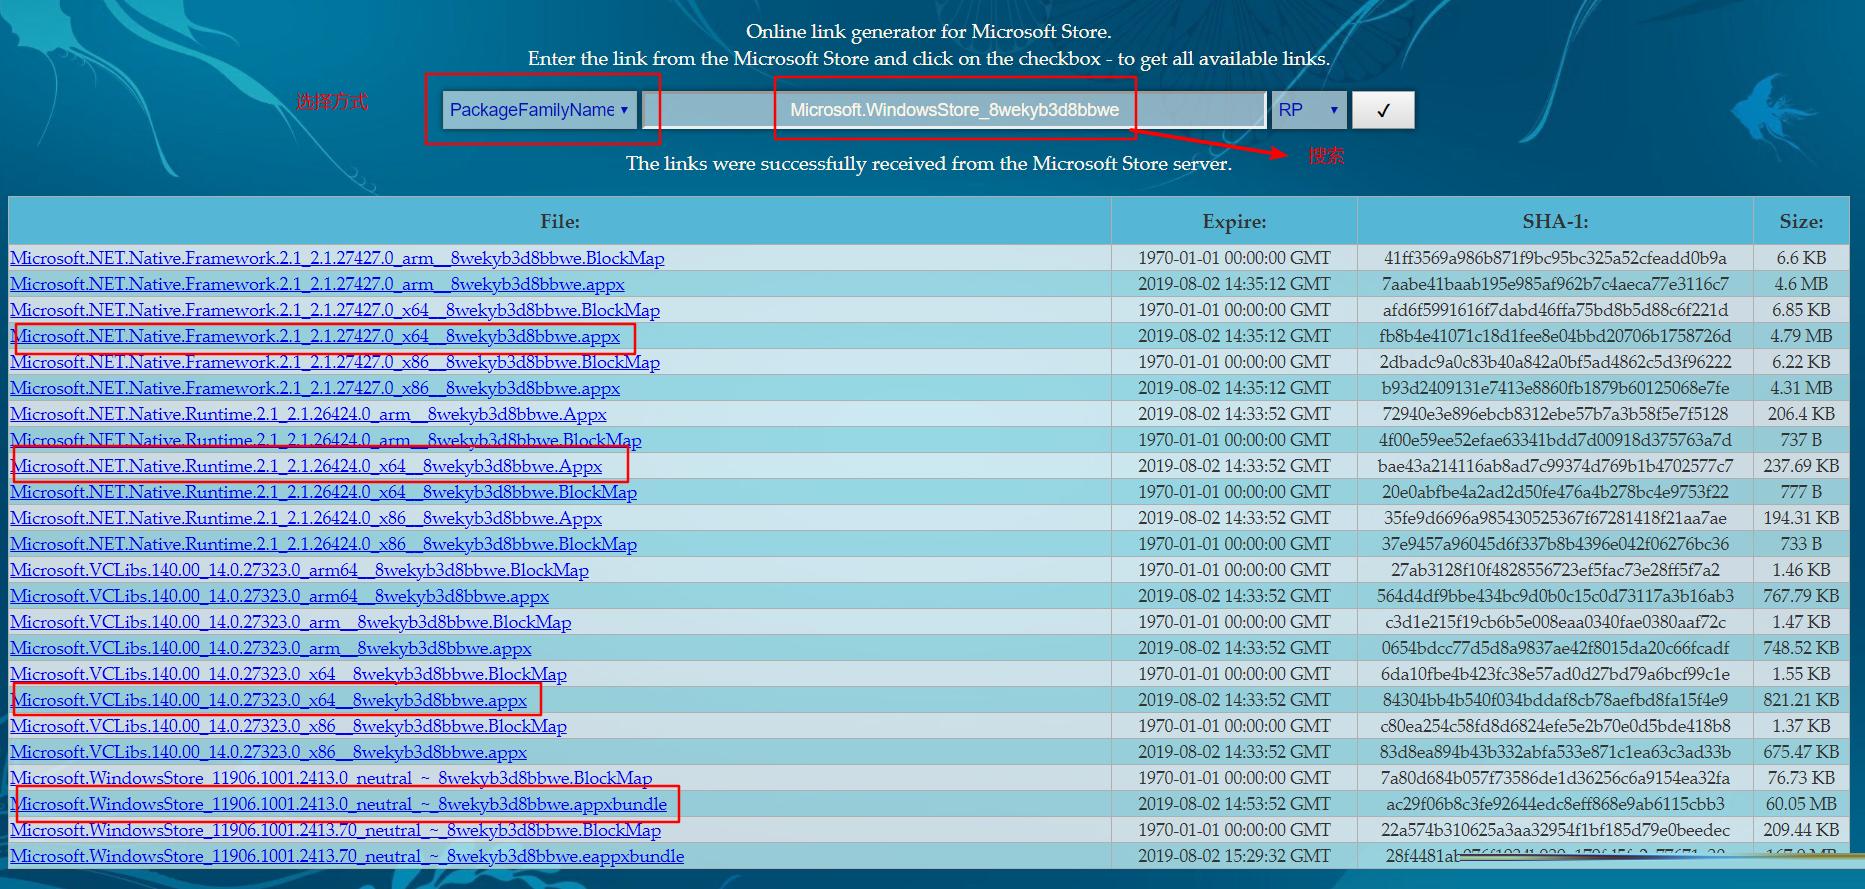The image size is (1865, 889).
Task: Open VCLibs 14.0.27323.0 x86 BlockMap link
Action: [x=288, y=726]
